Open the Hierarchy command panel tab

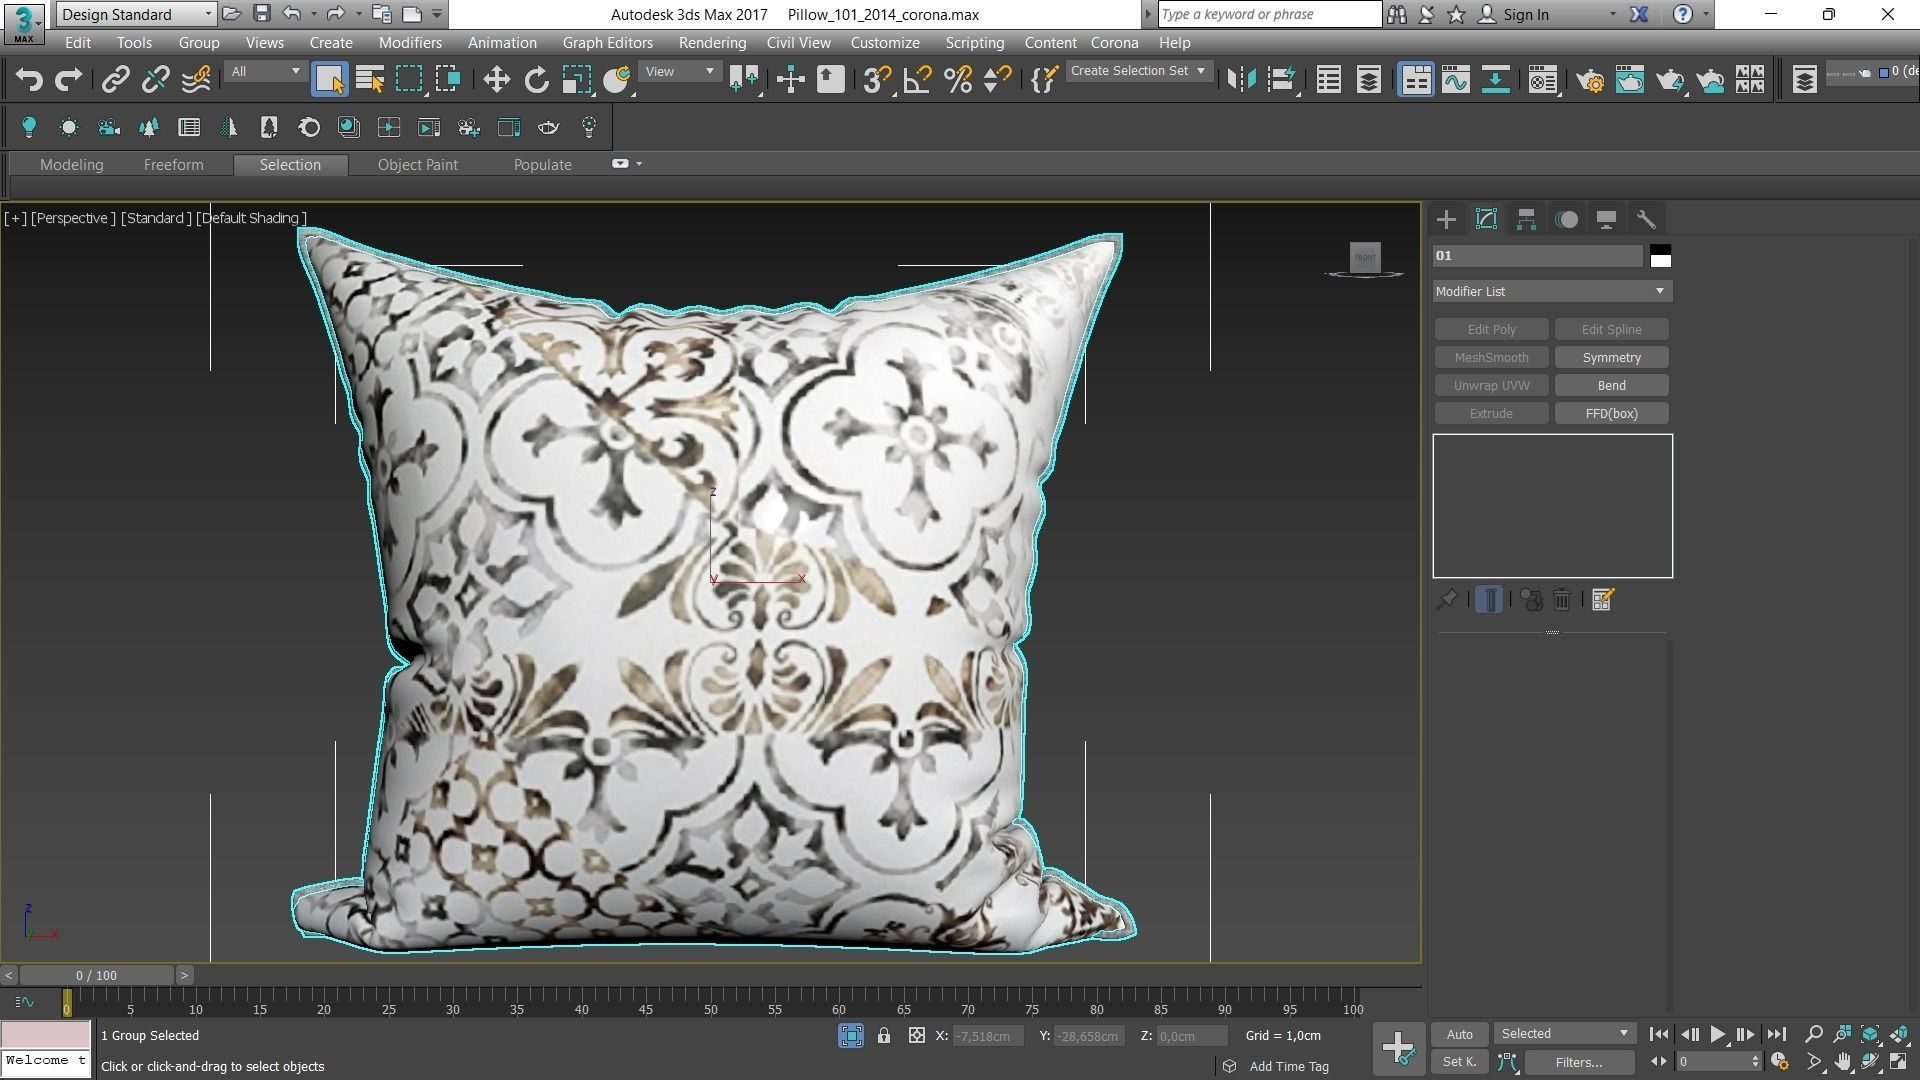[1526, 220]
